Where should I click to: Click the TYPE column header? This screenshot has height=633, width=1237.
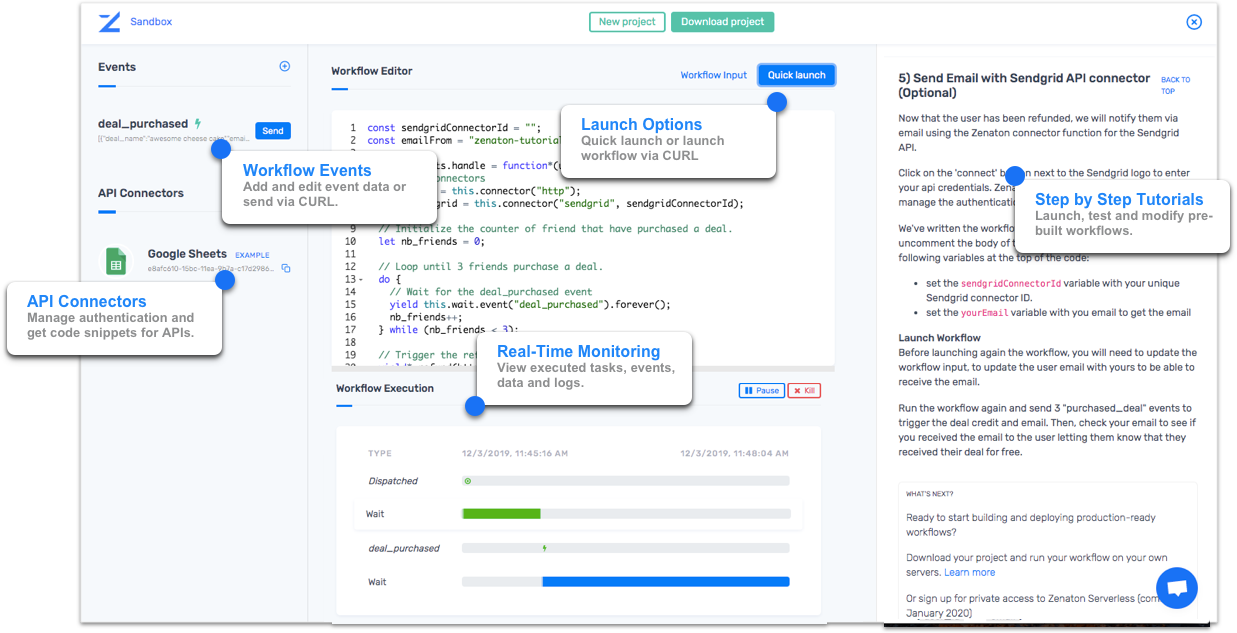(x=380, y=453)
